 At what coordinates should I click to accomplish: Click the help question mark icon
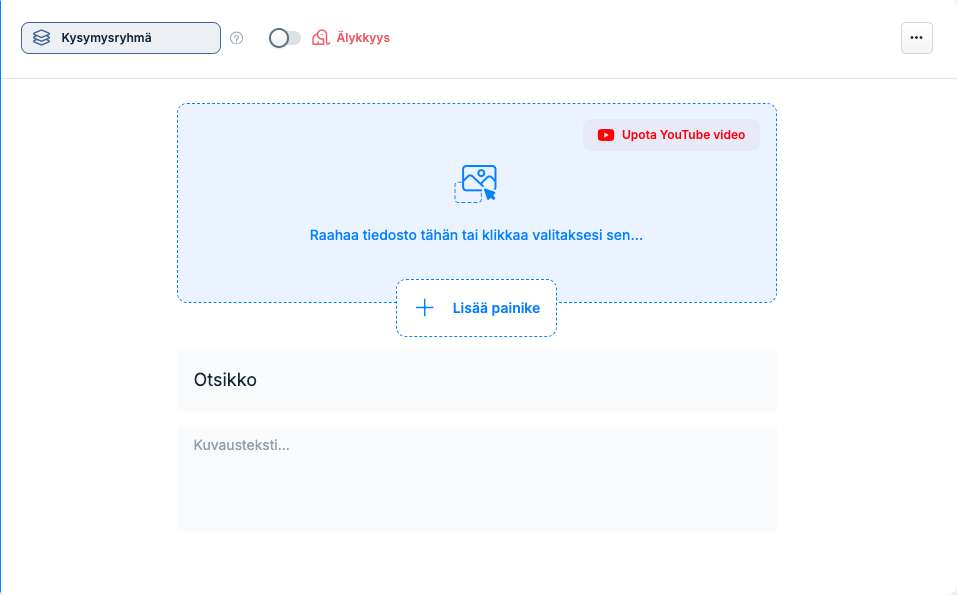[x=236, y=38]
